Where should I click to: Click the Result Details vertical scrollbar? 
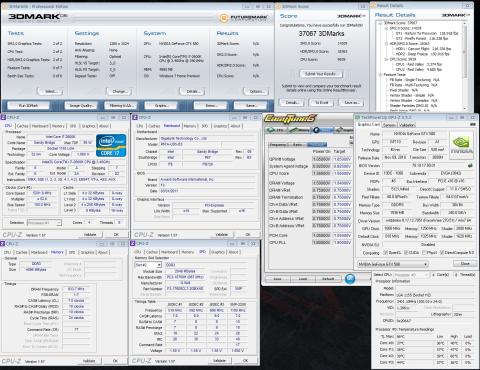(465, 65)
